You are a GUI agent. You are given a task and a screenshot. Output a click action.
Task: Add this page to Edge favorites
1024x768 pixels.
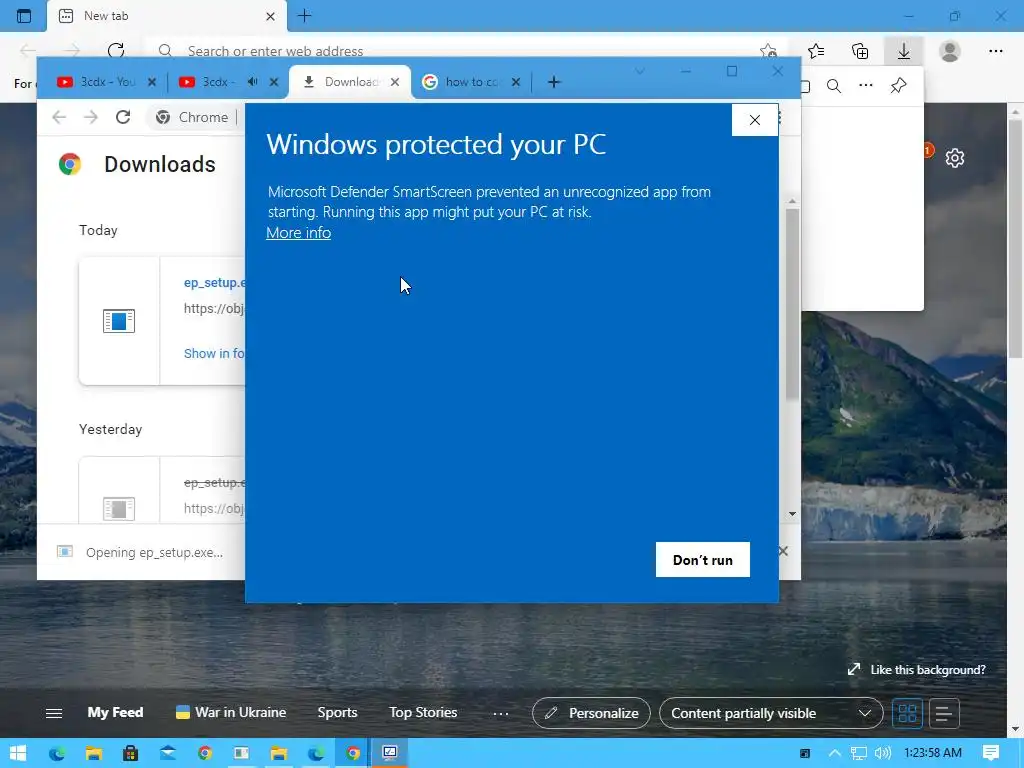point(769,51)
